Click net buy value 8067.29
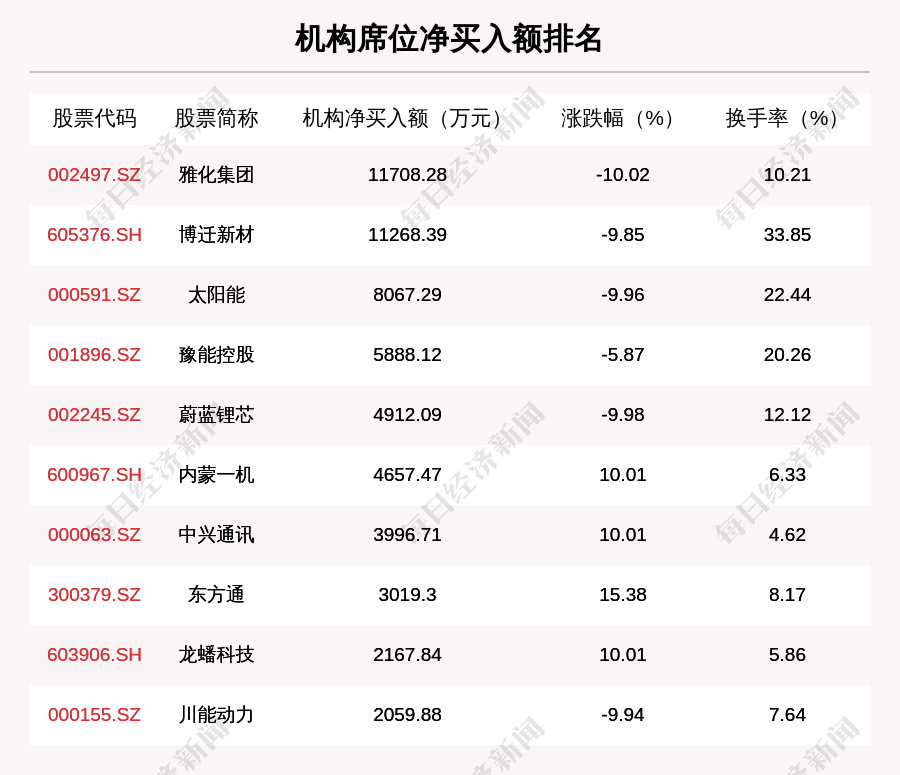The image size is (900, 775). (407, 294)
